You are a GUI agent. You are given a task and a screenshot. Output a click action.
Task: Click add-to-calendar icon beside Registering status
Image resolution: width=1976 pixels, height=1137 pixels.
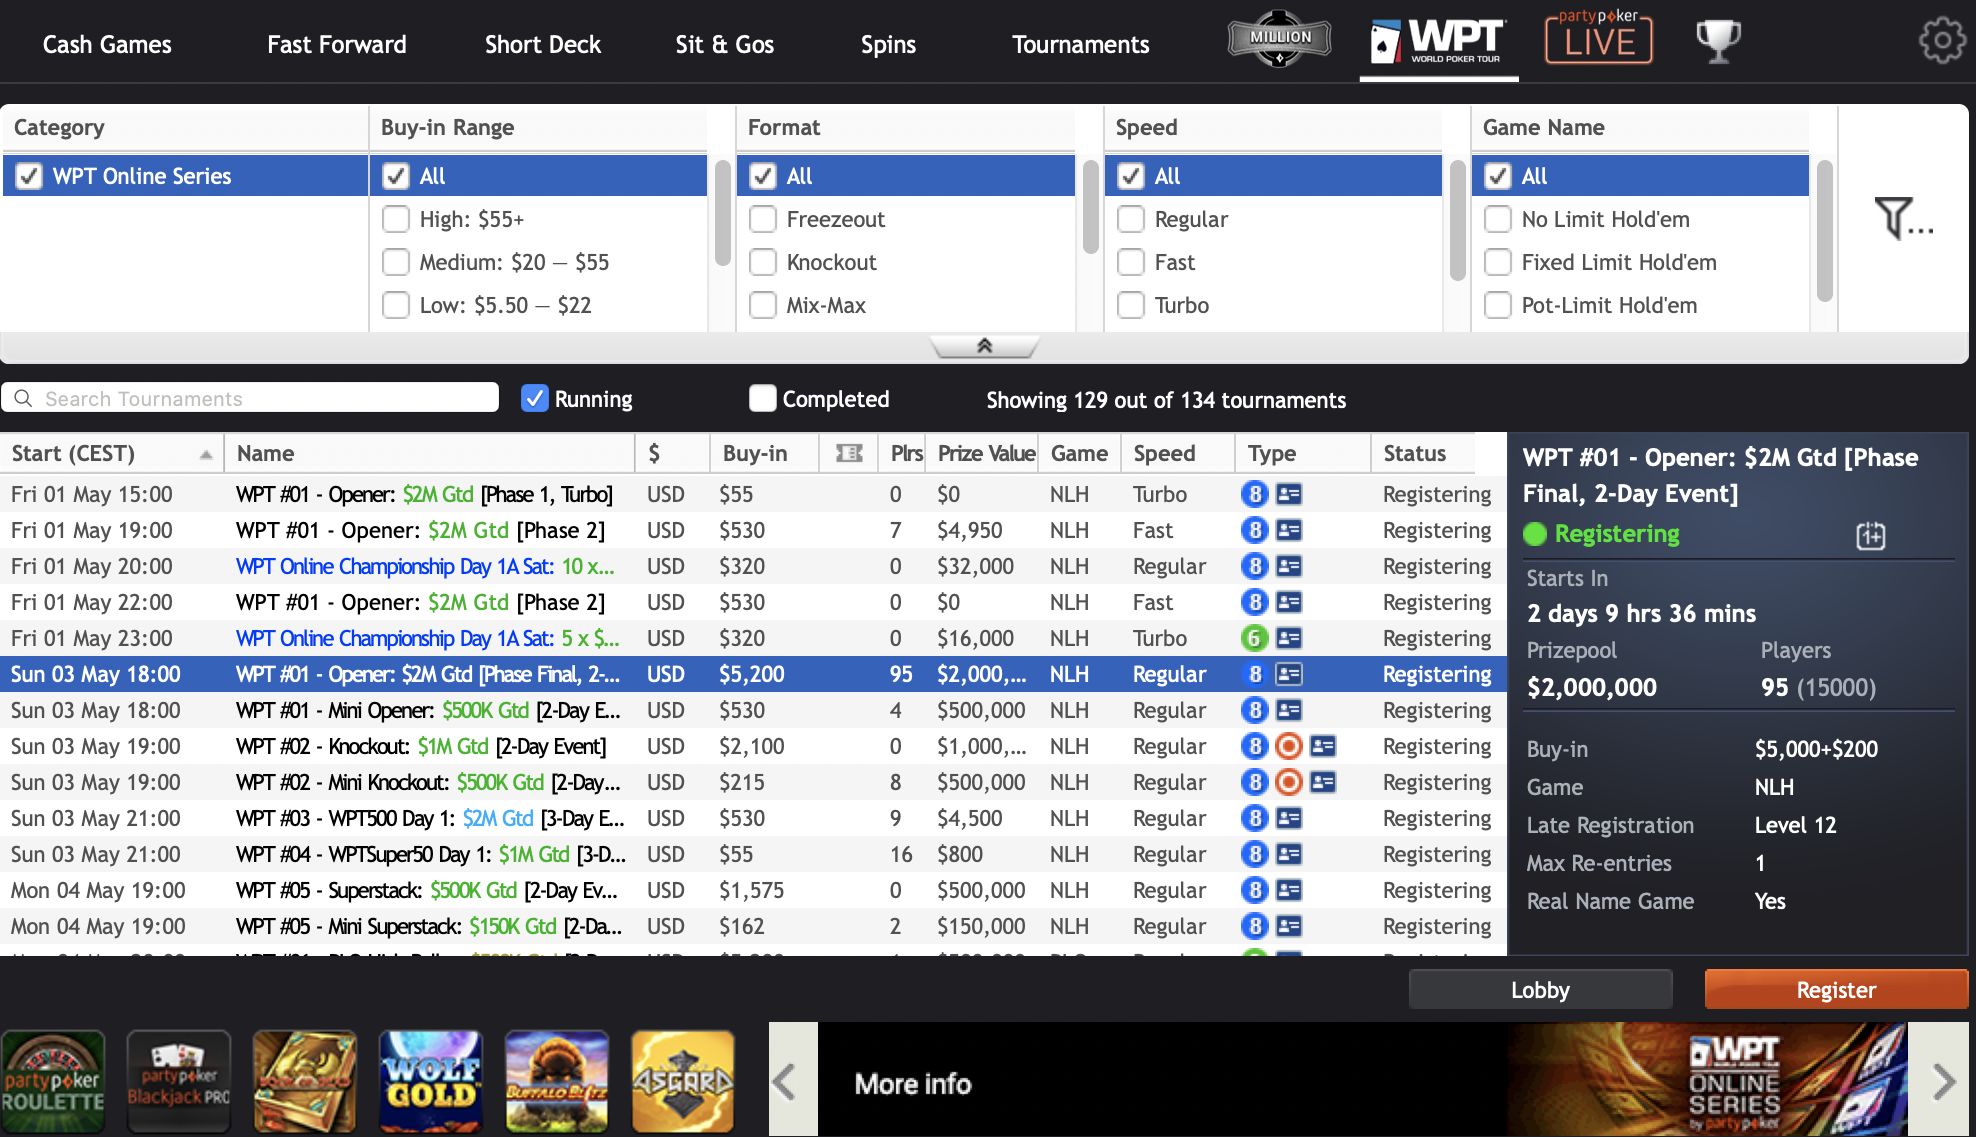(1870, 536)
